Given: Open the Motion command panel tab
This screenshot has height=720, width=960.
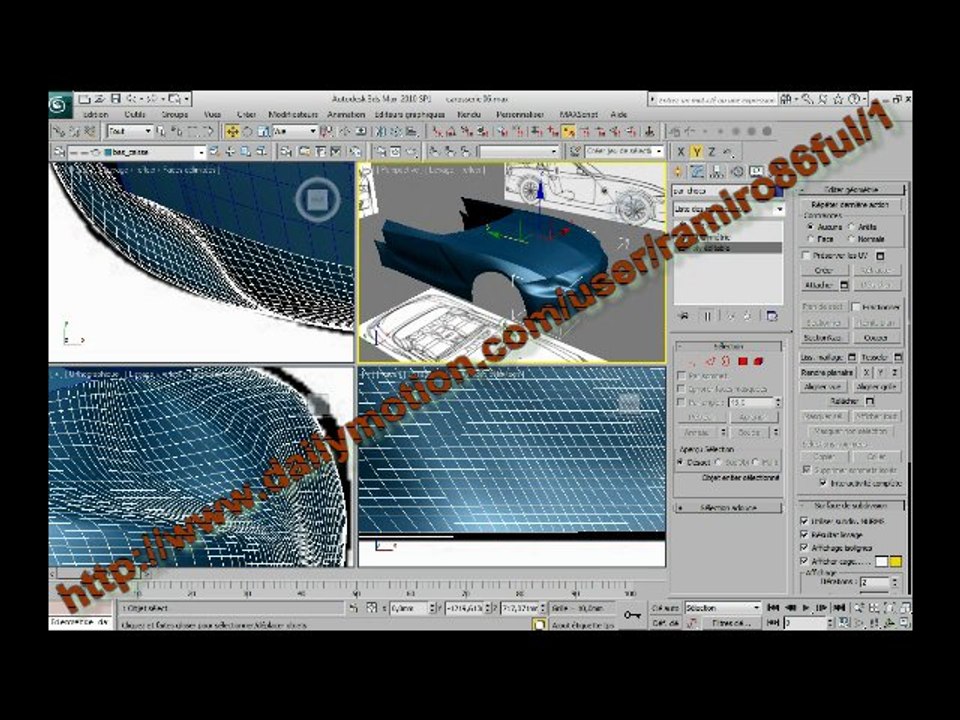Looking at the screenshot, I should click(737, 172).
